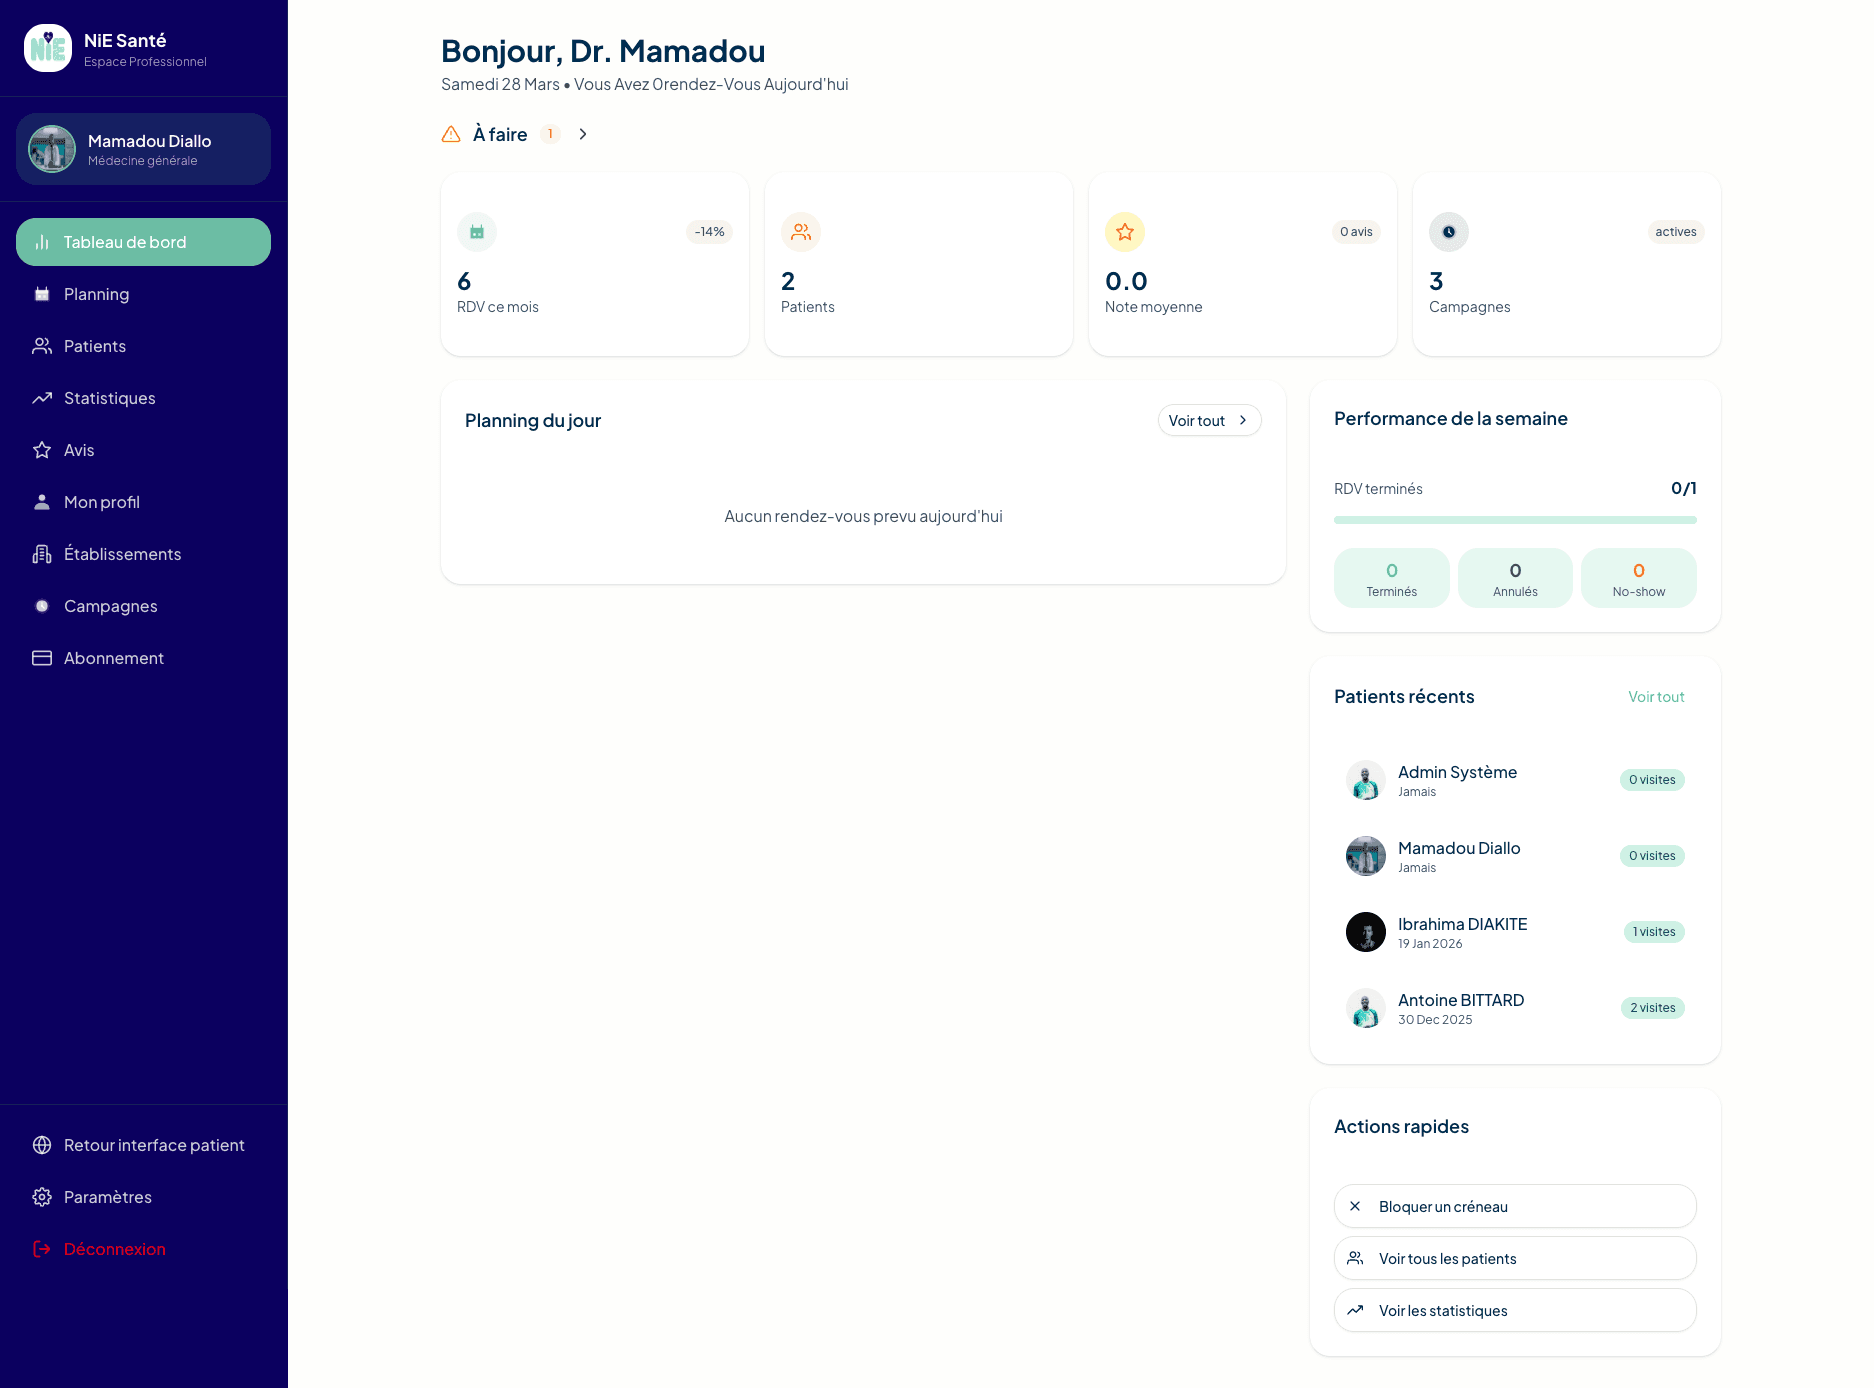Click the X icon on Bloquer un créneau
This screenshot has height=1388, width=1874.
click(x=1355, y=1206)
